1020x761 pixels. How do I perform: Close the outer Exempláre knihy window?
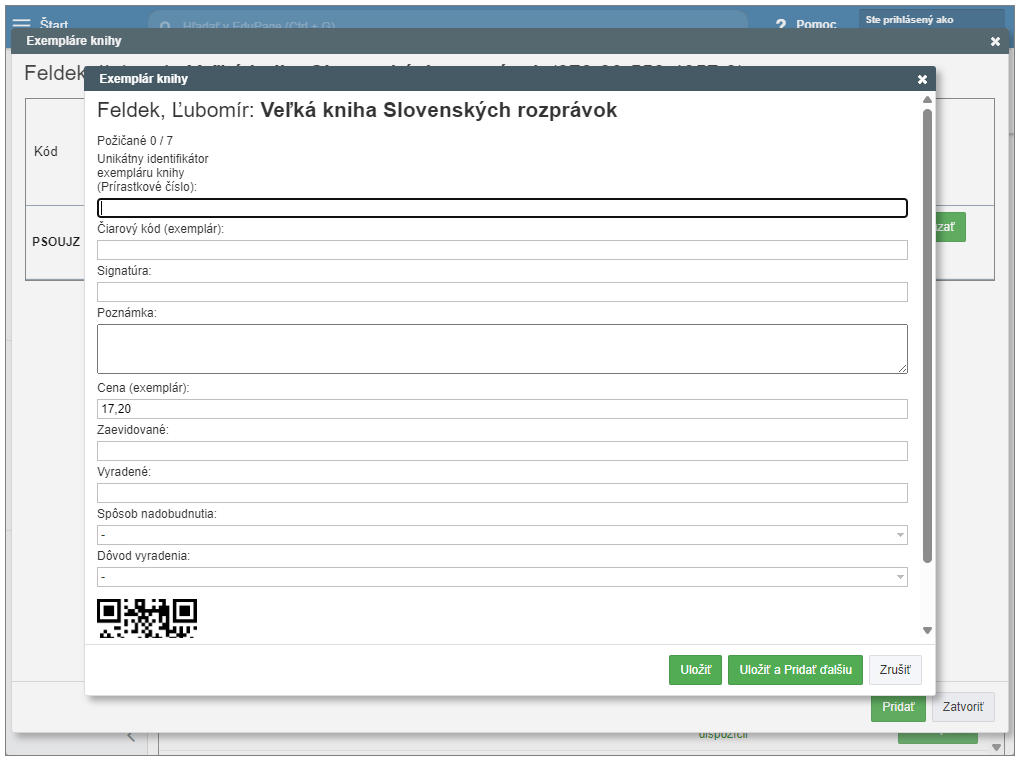coord(995,41)
